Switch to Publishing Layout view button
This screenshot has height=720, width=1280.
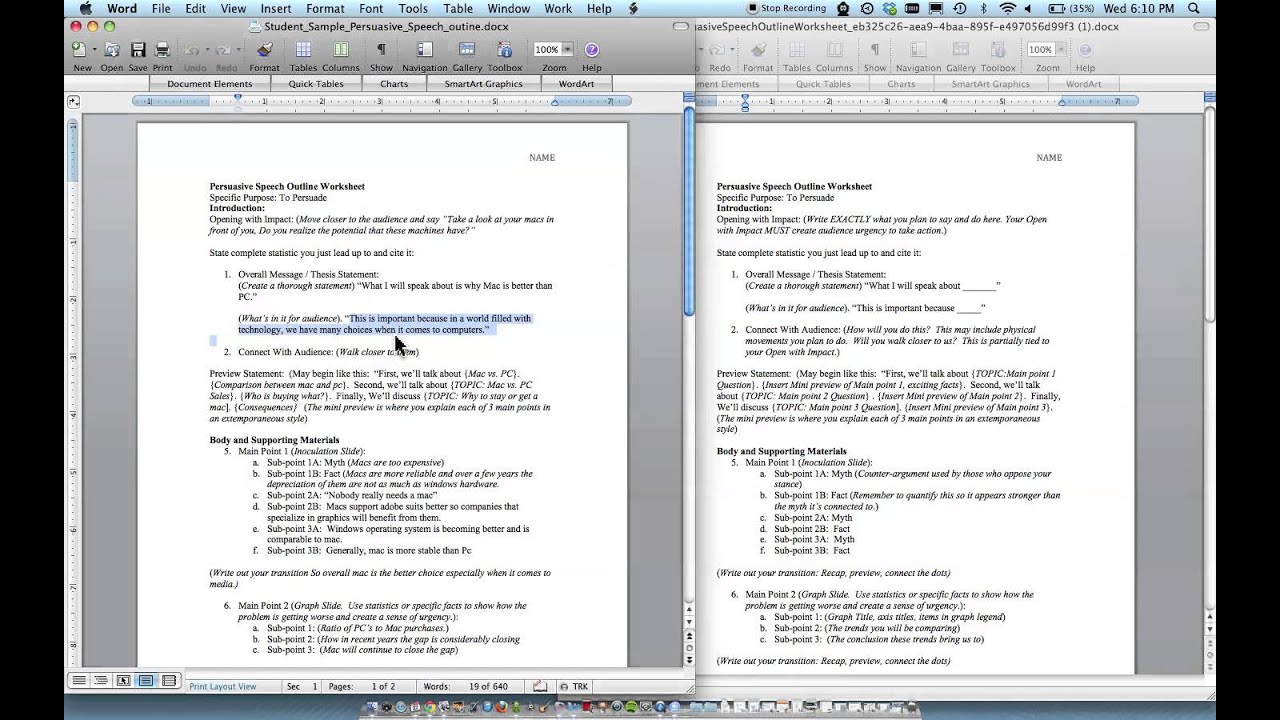click(124, 681)
